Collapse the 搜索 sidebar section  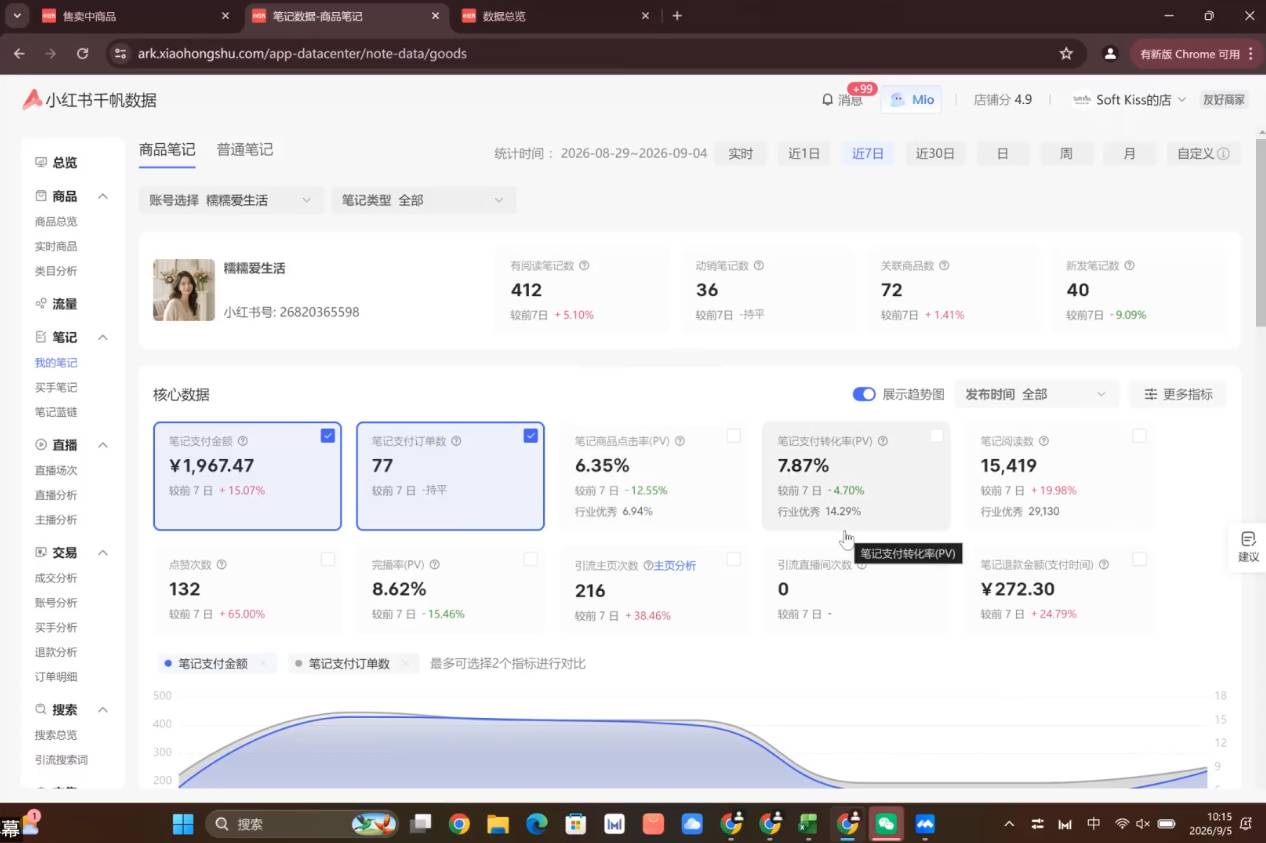(102, 710)
